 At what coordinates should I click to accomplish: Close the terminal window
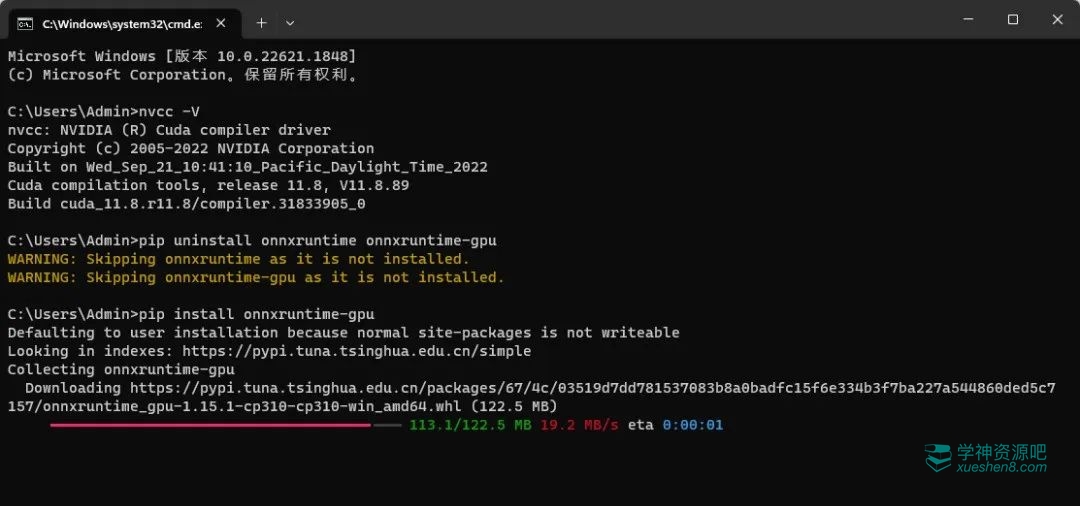click(x=1057, y=19)
